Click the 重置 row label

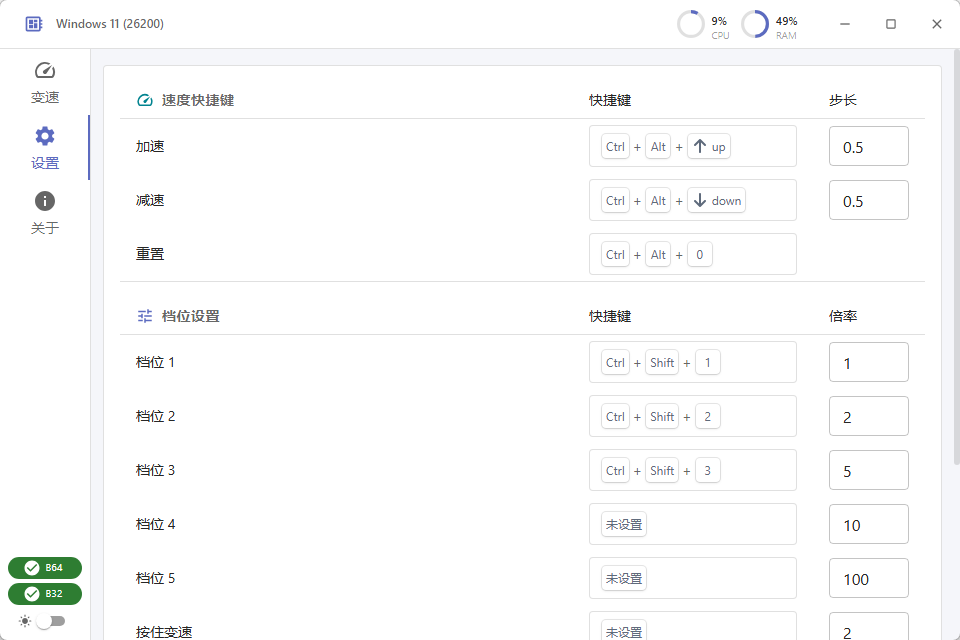[x=150, y=254]
